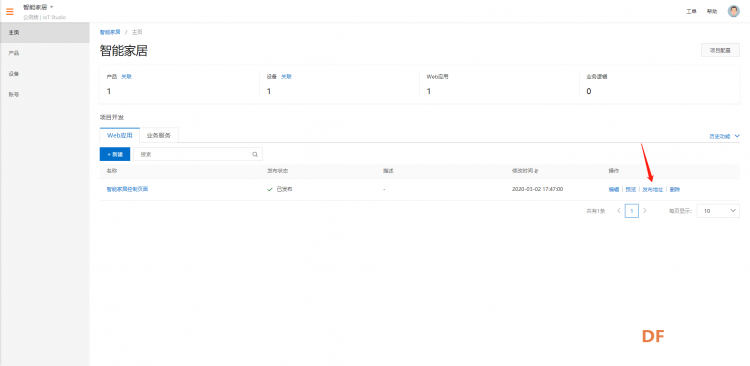Expand the 历史功能 dropdown
This screenshot has width=750, height=366.
724,136
